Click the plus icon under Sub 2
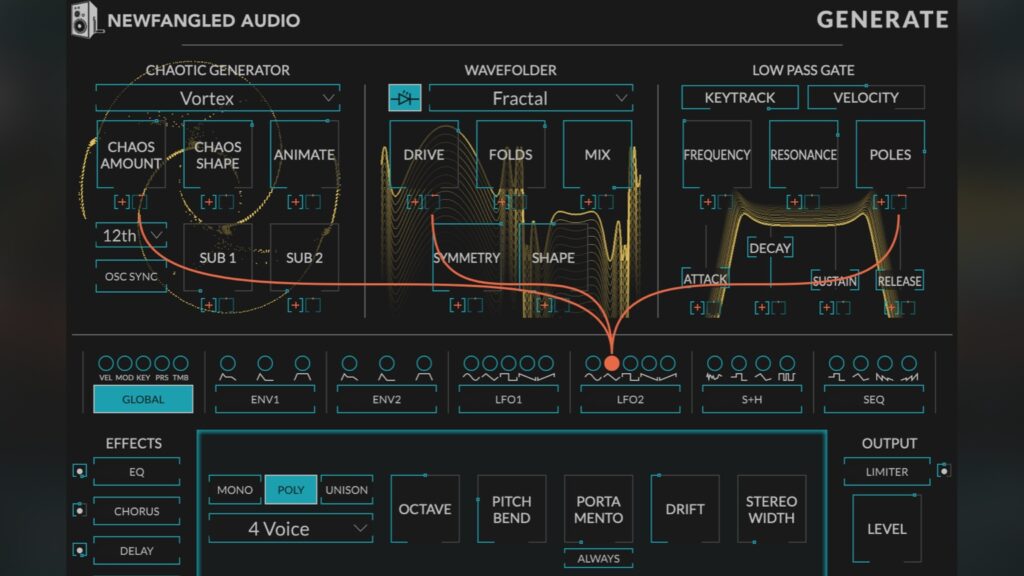 pyautogui.click(x=295, y=305)
